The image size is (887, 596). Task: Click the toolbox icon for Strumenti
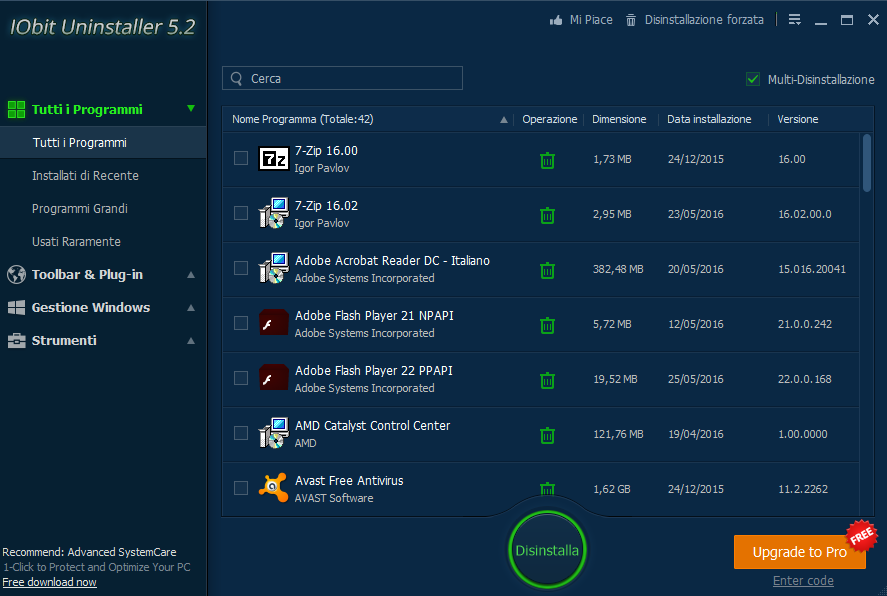point(16,340)
